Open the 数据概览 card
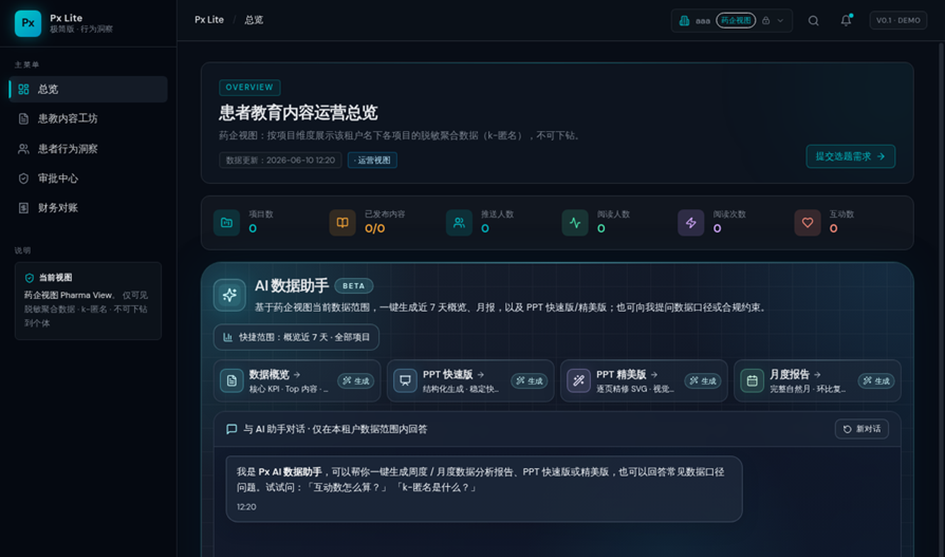 point(297,381)
